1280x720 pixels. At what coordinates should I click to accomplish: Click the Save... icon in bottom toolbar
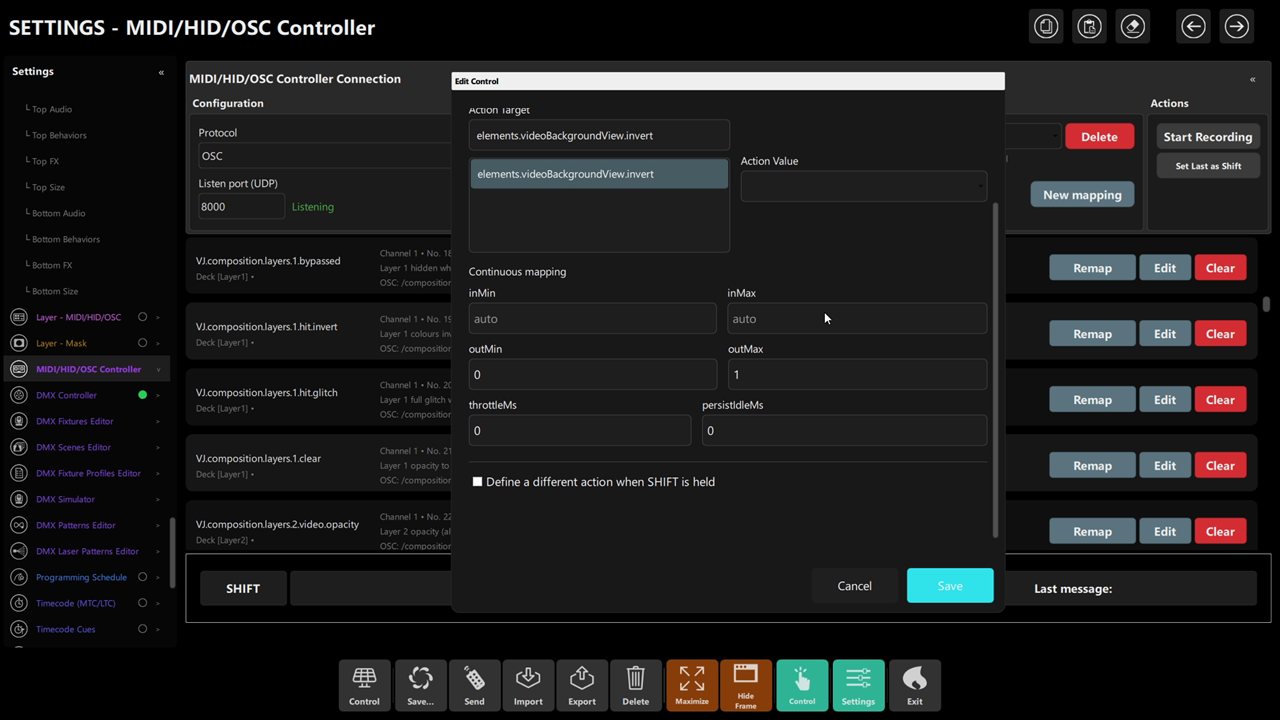click(x=420, y=685)
